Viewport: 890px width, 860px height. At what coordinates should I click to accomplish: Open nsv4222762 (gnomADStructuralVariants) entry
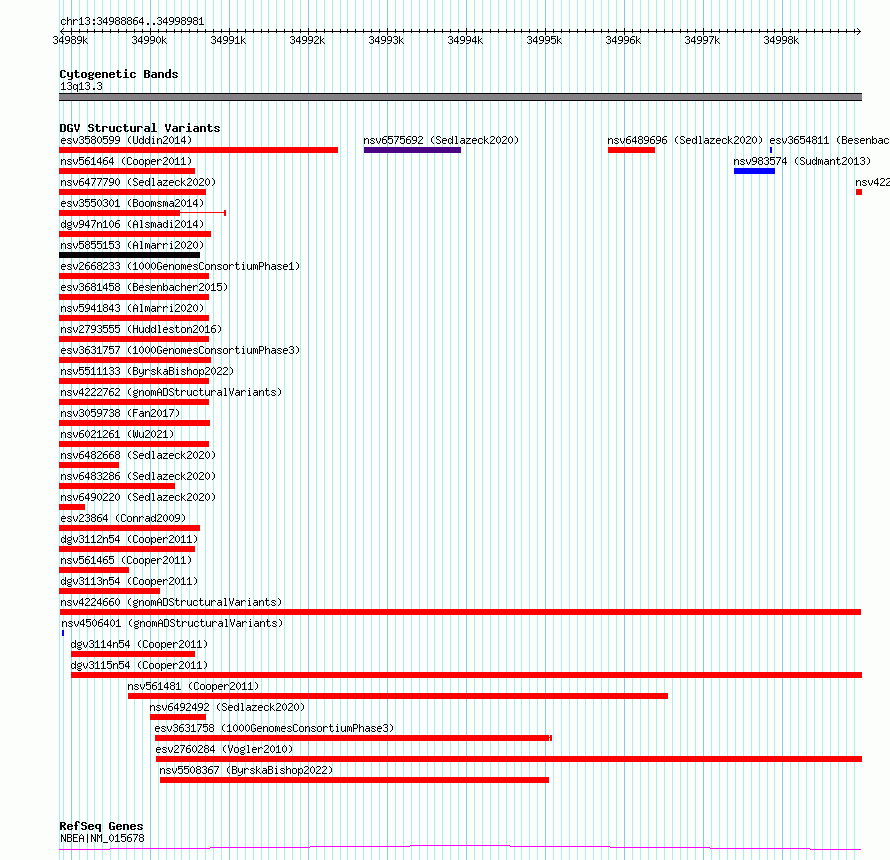[171, 392]
